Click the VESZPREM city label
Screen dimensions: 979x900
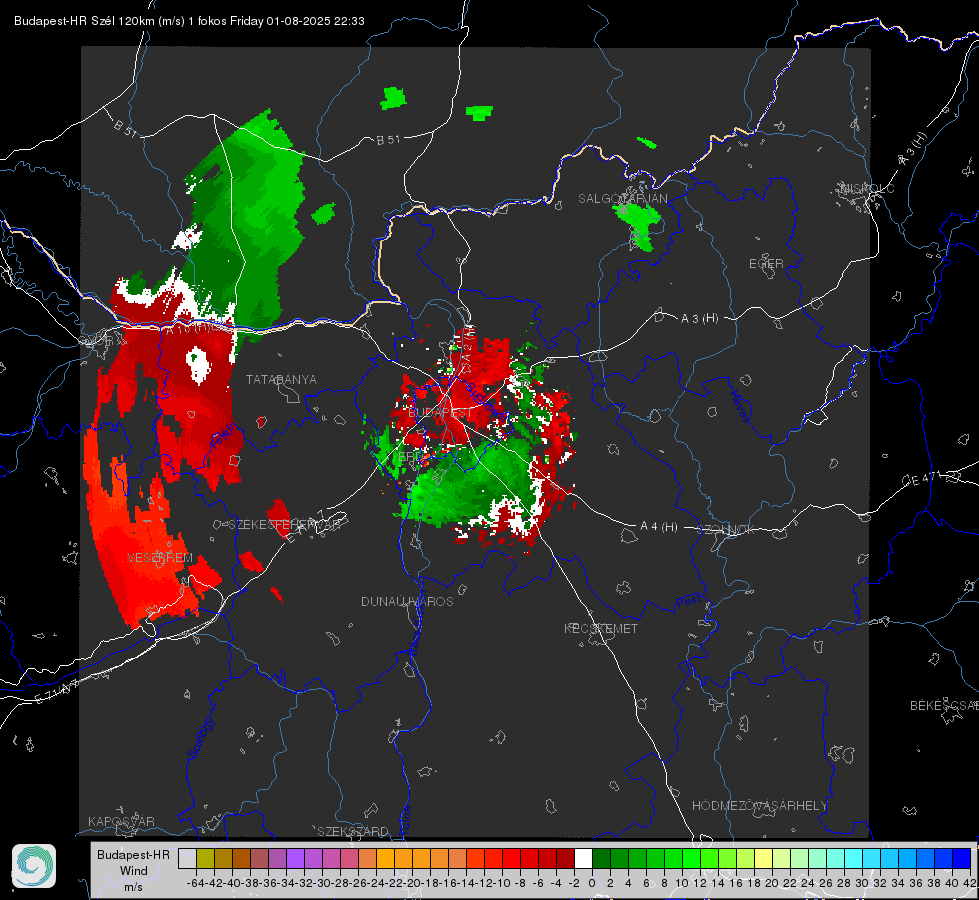click(x=160, y=558)
